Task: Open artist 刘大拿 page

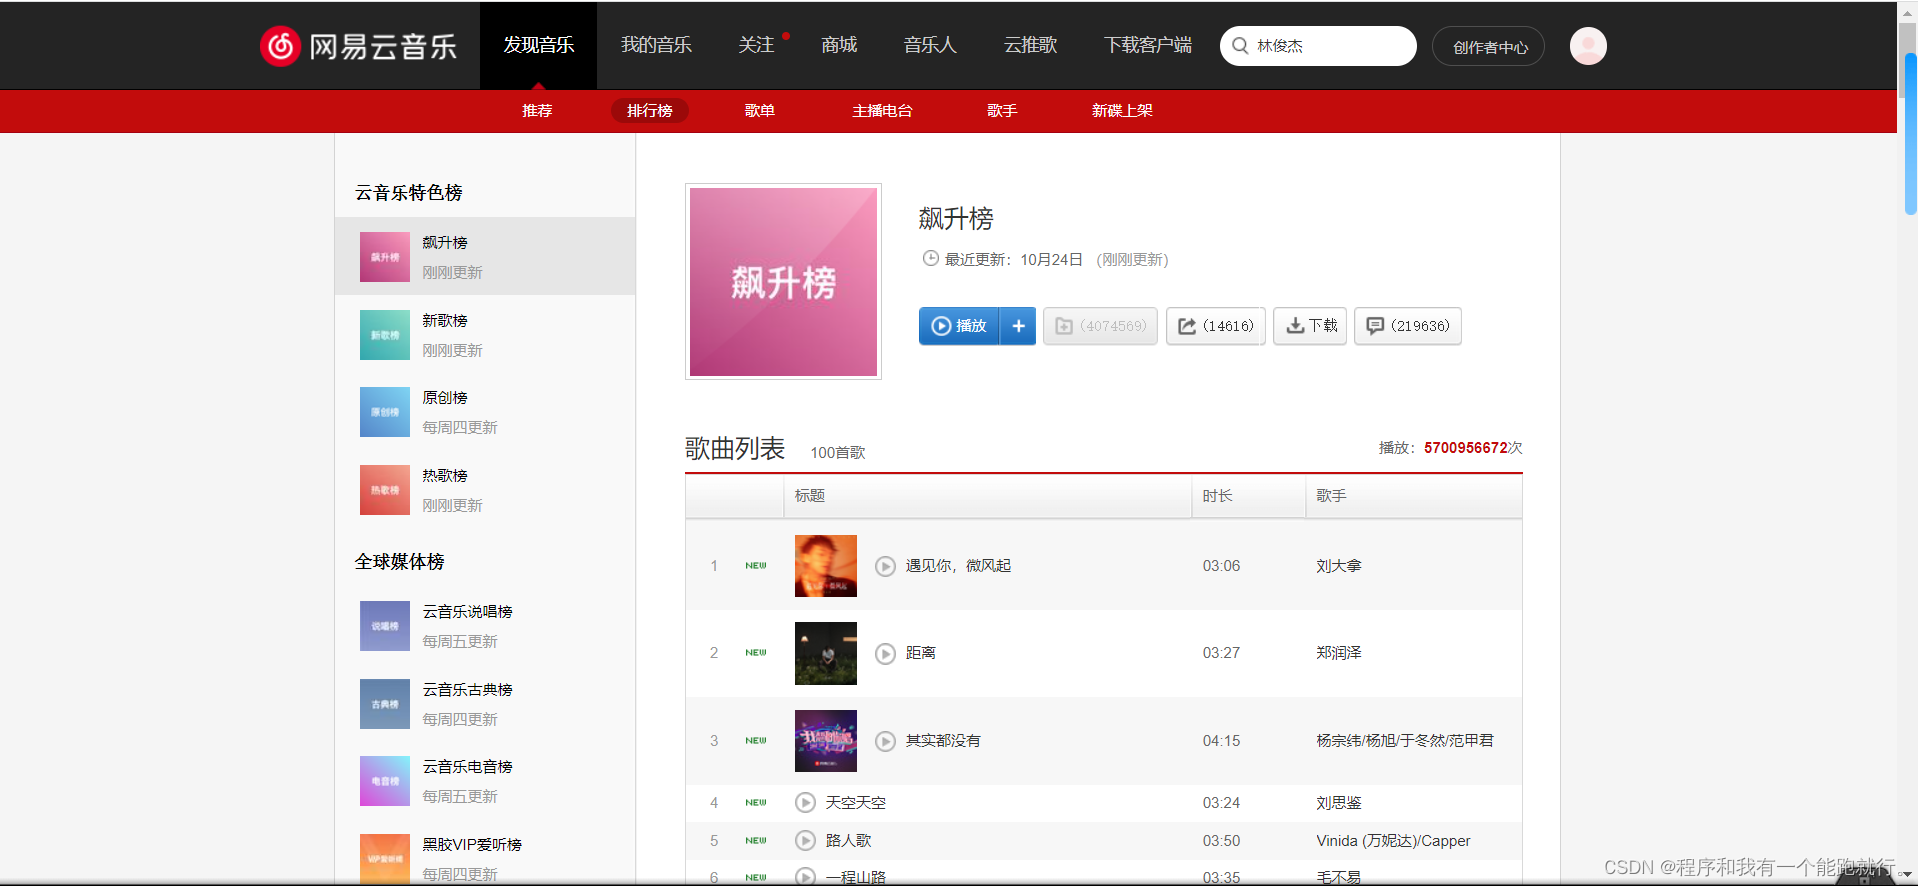Action: [x=1339, y=566]
